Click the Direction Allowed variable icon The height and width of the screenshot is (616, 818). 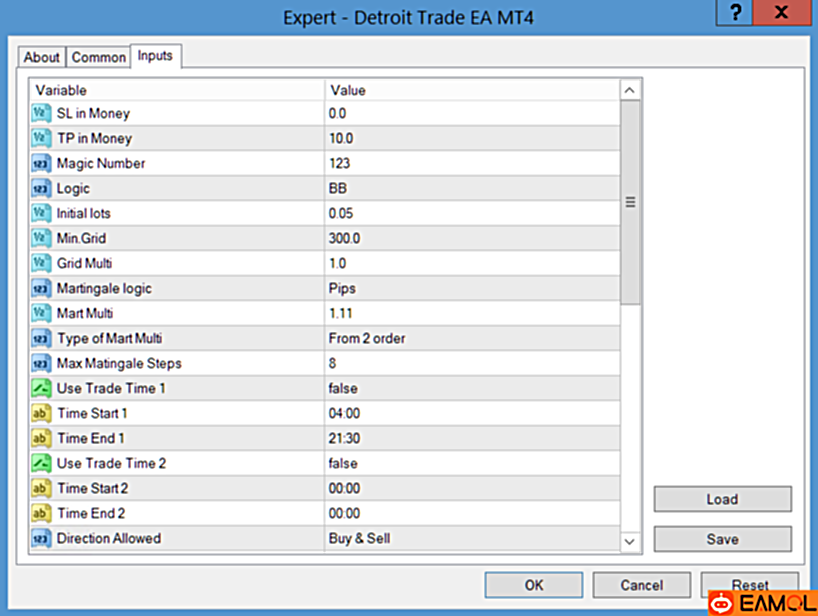(41, 539)
